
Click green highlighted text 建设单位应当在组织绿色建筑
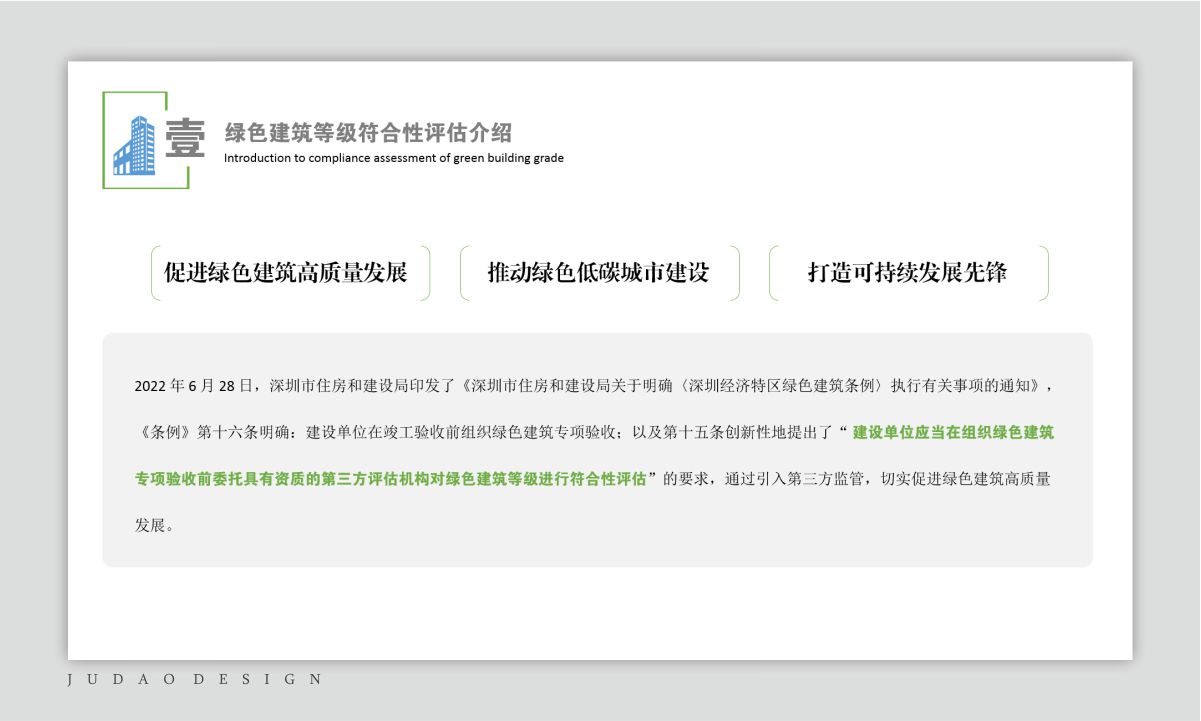[953, 433]
